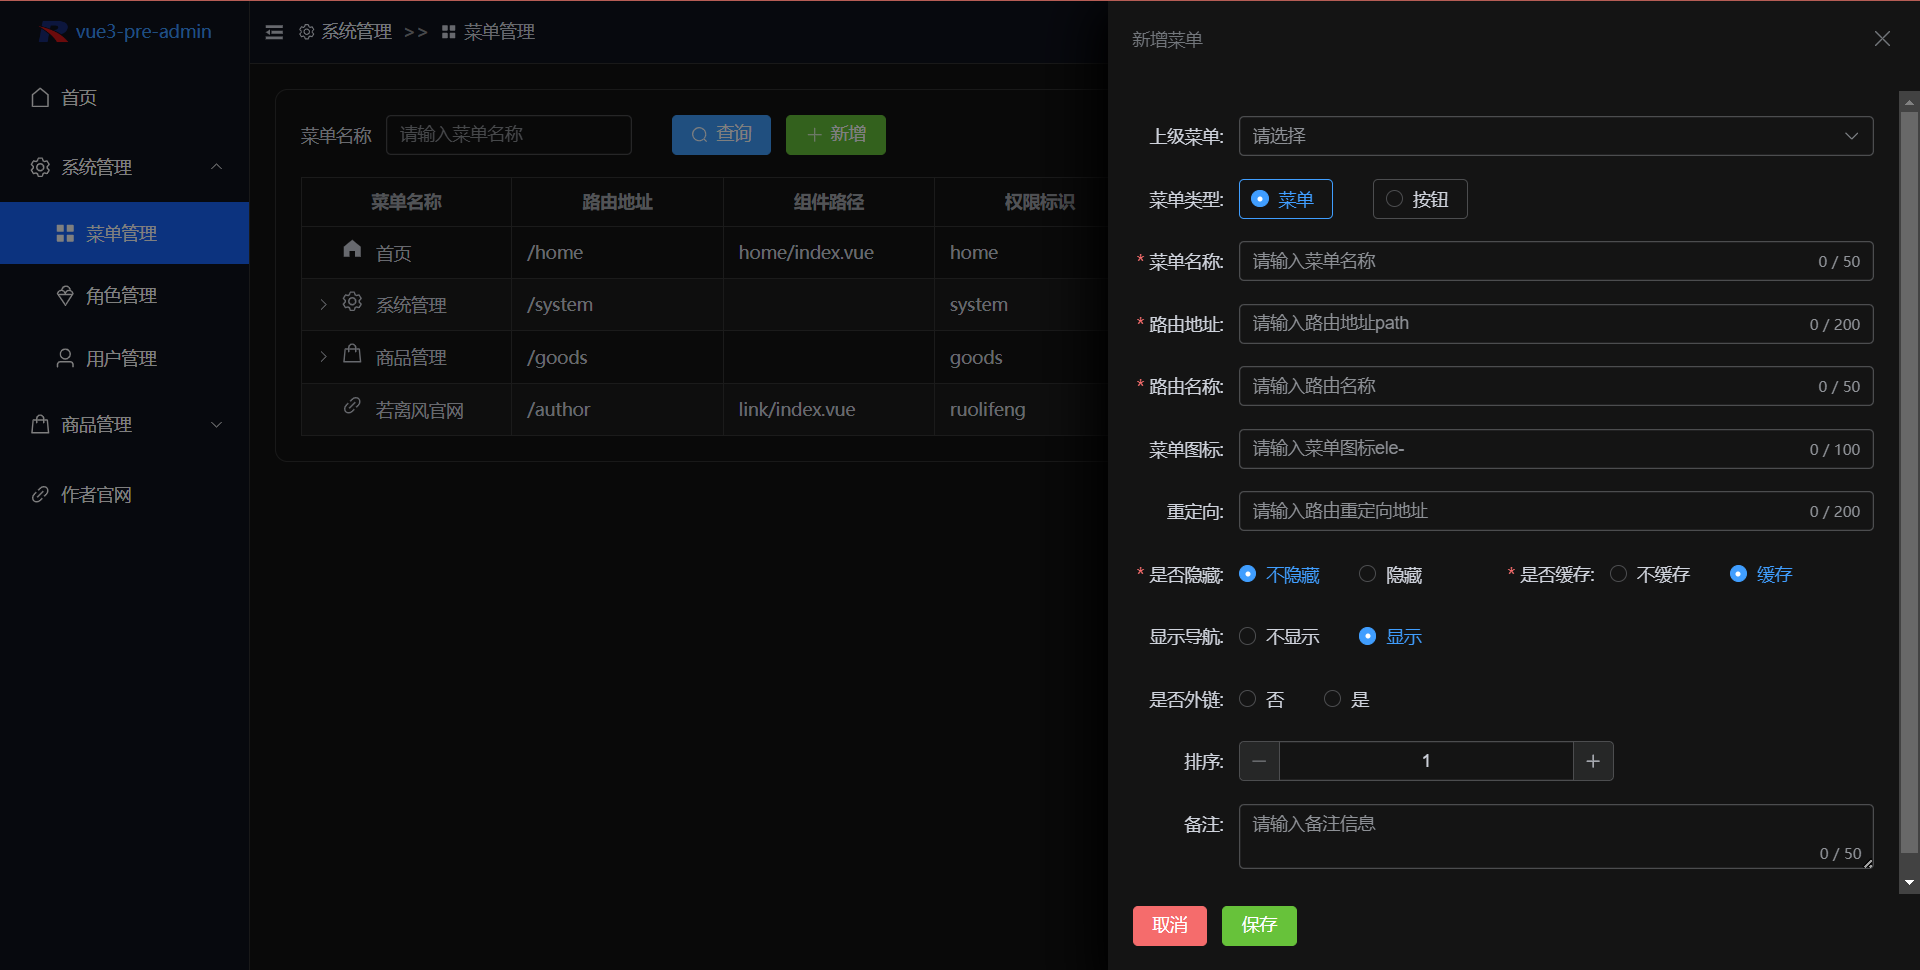Click the person icon of 用户管理
Screen dimensions: 1920x970
point(65,358)
